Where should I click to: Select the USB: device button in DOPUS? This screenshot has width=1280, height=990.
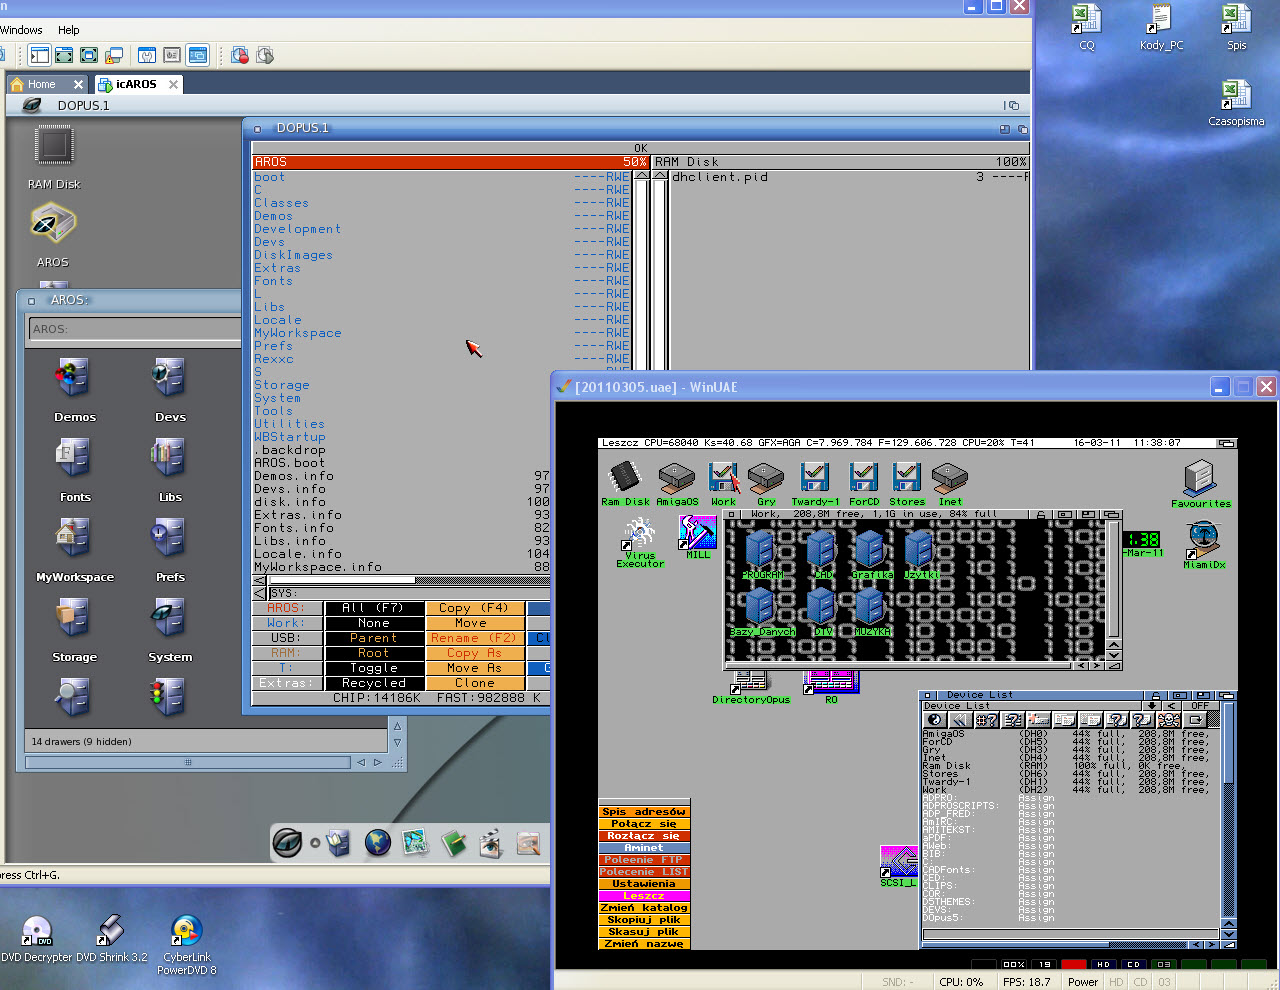pyautogui.click(x=285, y=638)
